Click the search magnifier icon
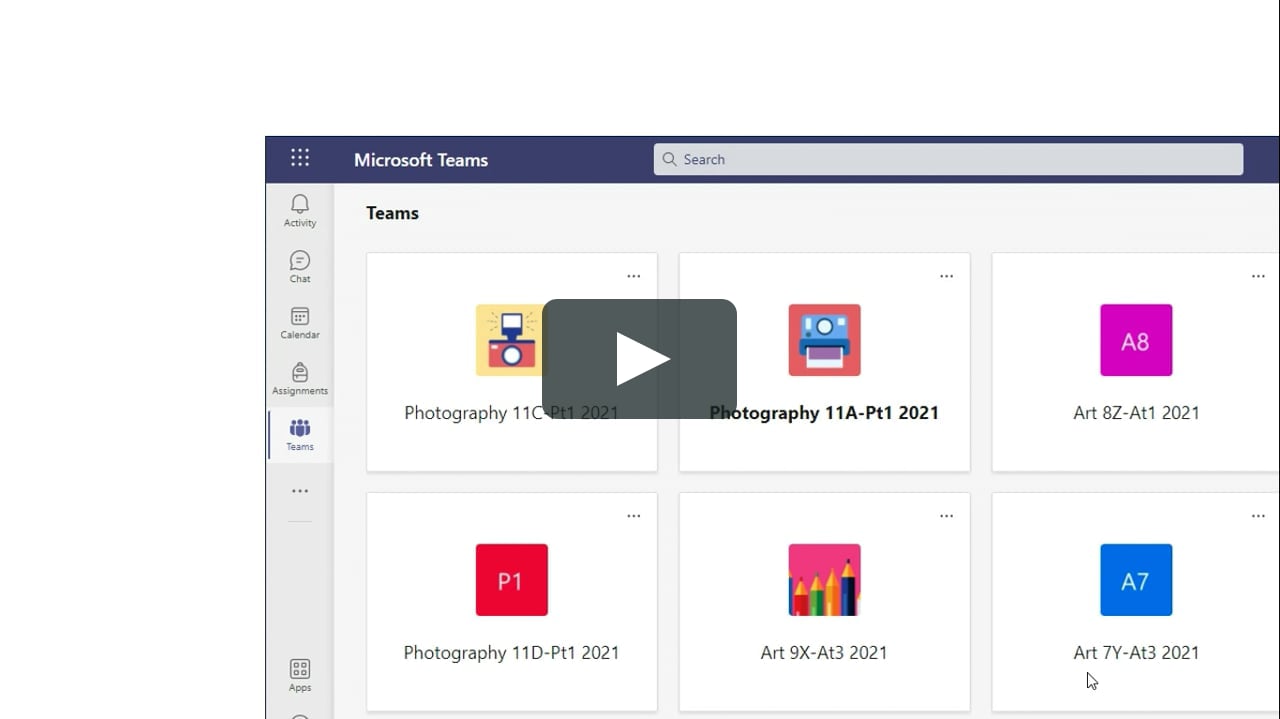This screenshot has width=1280, height=719. click(x=670, y=159)
